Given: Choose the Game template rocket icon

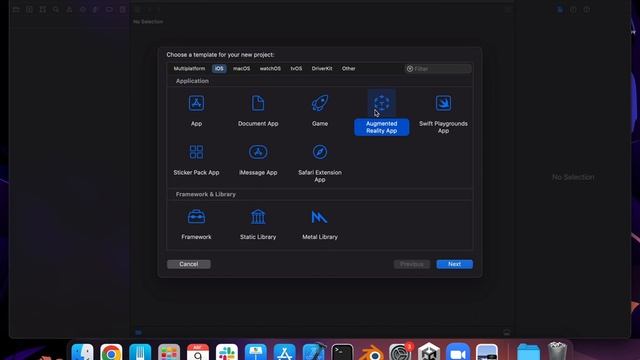Looking at the screenshot, I should [320, 103].
